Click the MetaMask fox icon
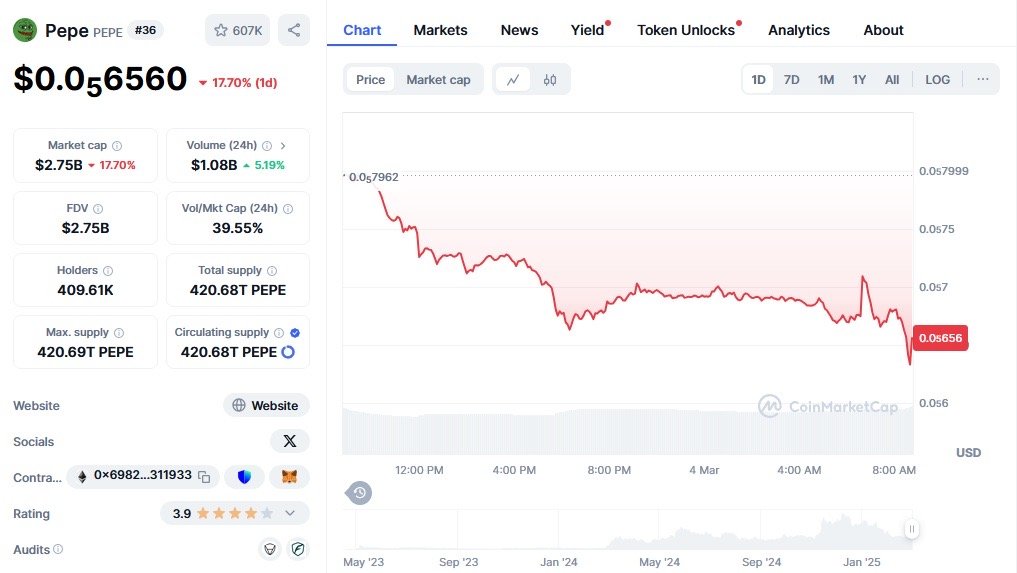Image resolution: width=1017 pixels, height=573 pixels. pos(289,477)
